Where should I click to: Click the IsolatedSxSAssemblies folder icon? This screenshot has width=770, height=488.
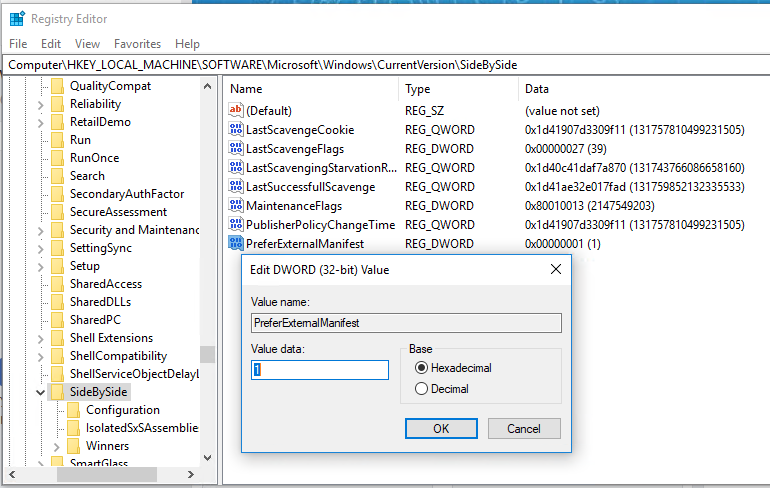pos(74,428)
